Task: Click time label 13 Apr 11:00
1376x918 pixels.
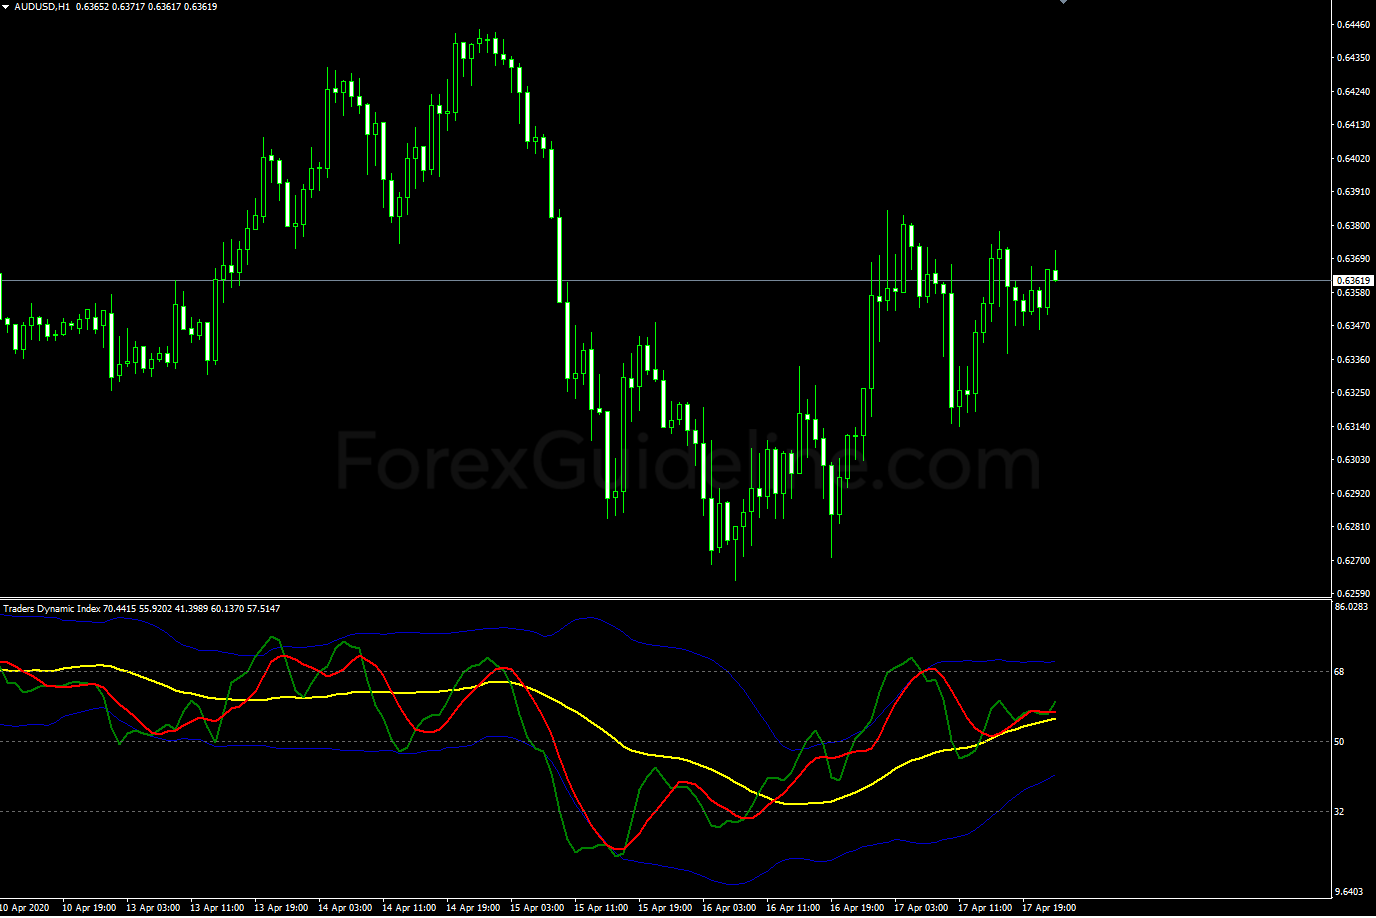Action: 217,908
